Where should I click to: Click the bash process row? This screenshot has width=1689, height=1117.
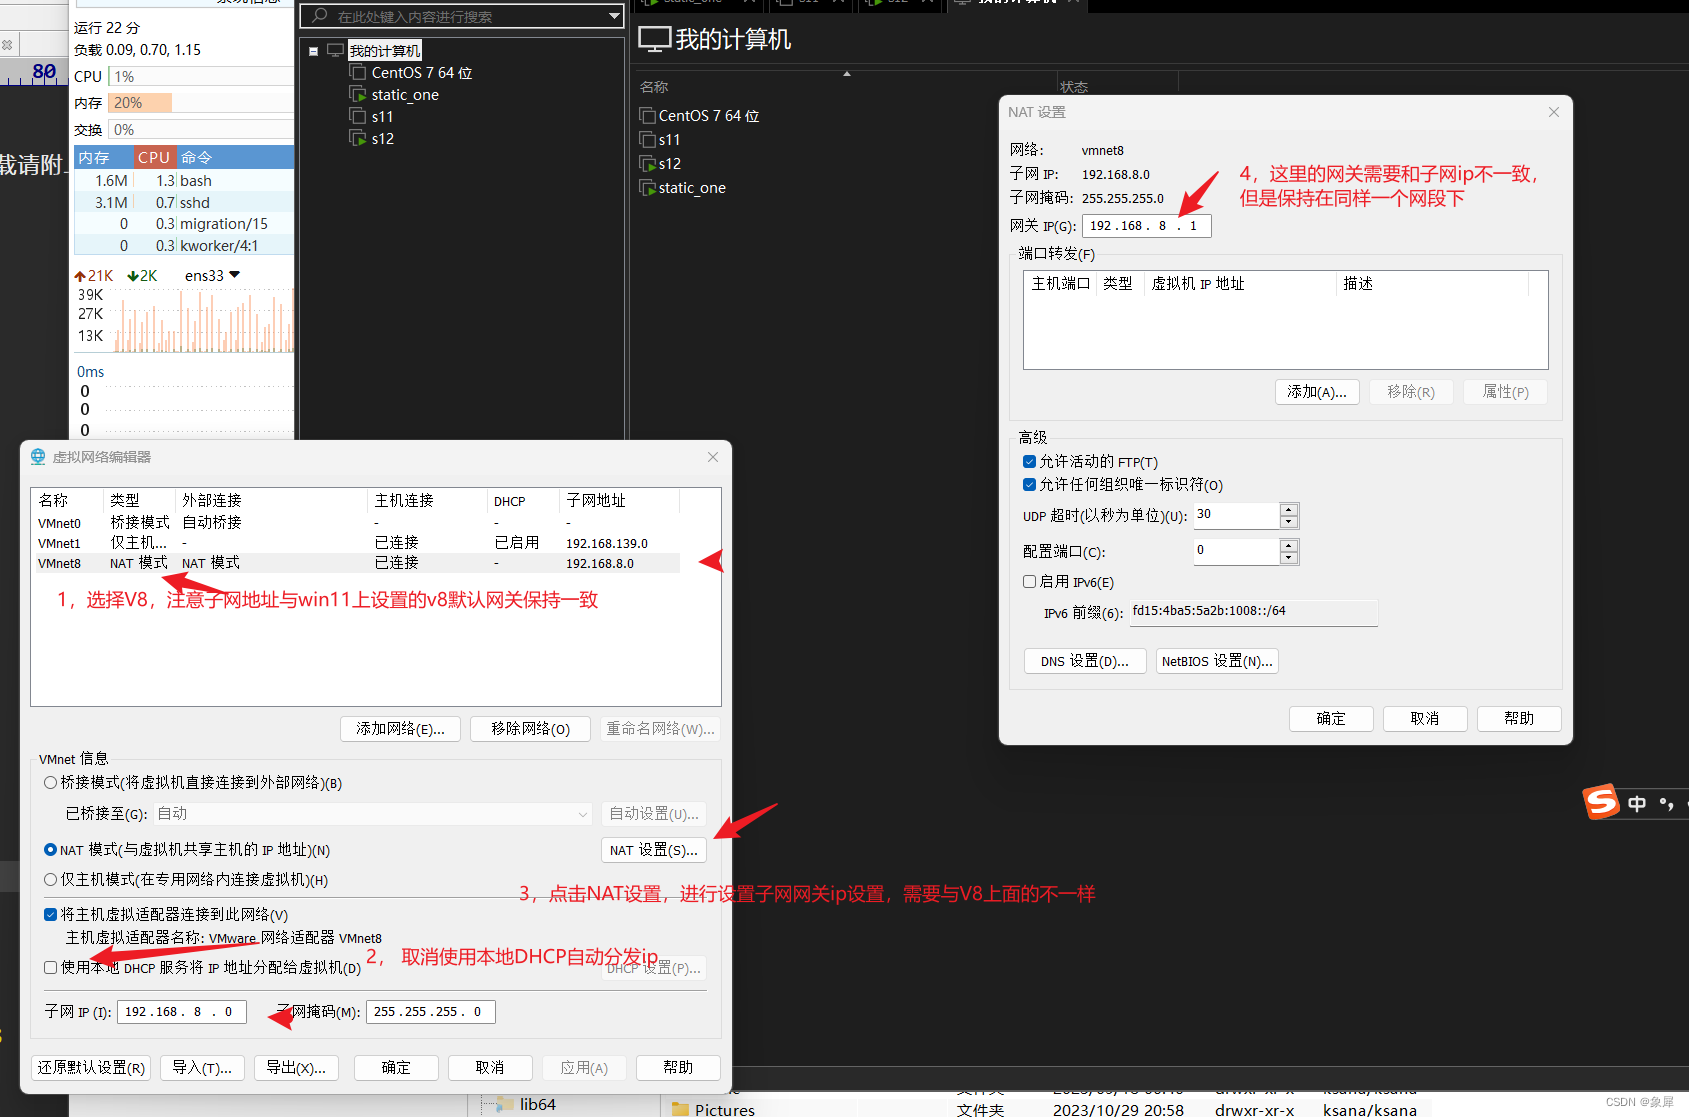click(x=184, y=181)
